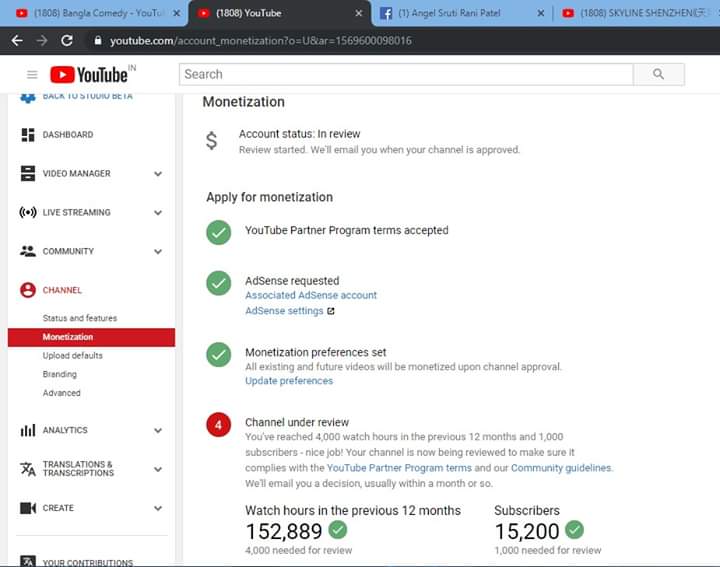Close the Bangla Comedy tab
The height and width of the screenshot is (567, 720).
tap(176, 13)
